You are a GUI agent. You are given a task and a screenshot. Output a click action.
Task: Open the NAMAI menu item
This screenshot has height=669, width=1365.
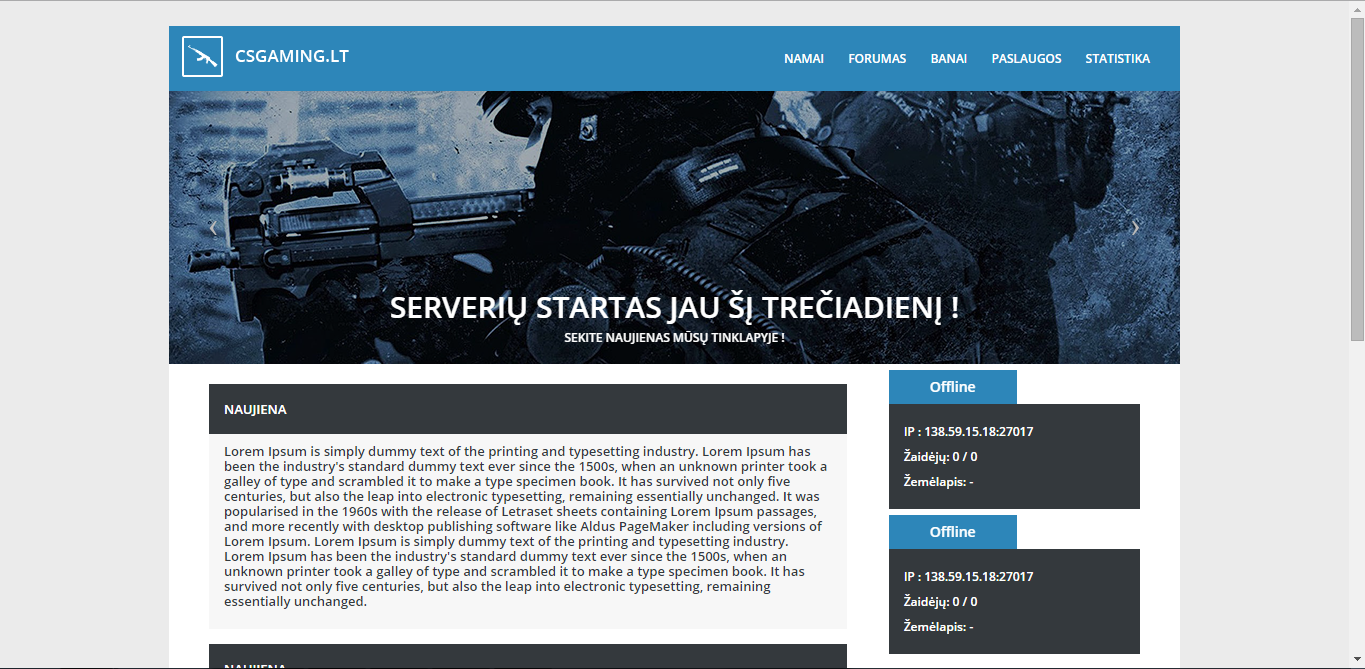click(804, 58)
